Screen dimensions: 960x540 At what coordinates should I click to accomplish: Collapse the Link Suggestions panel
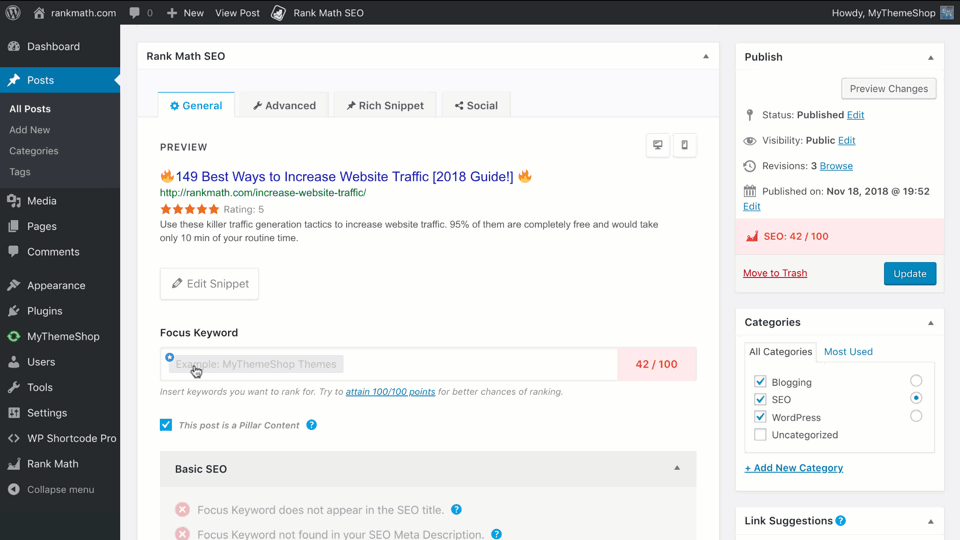click(931, 522)
